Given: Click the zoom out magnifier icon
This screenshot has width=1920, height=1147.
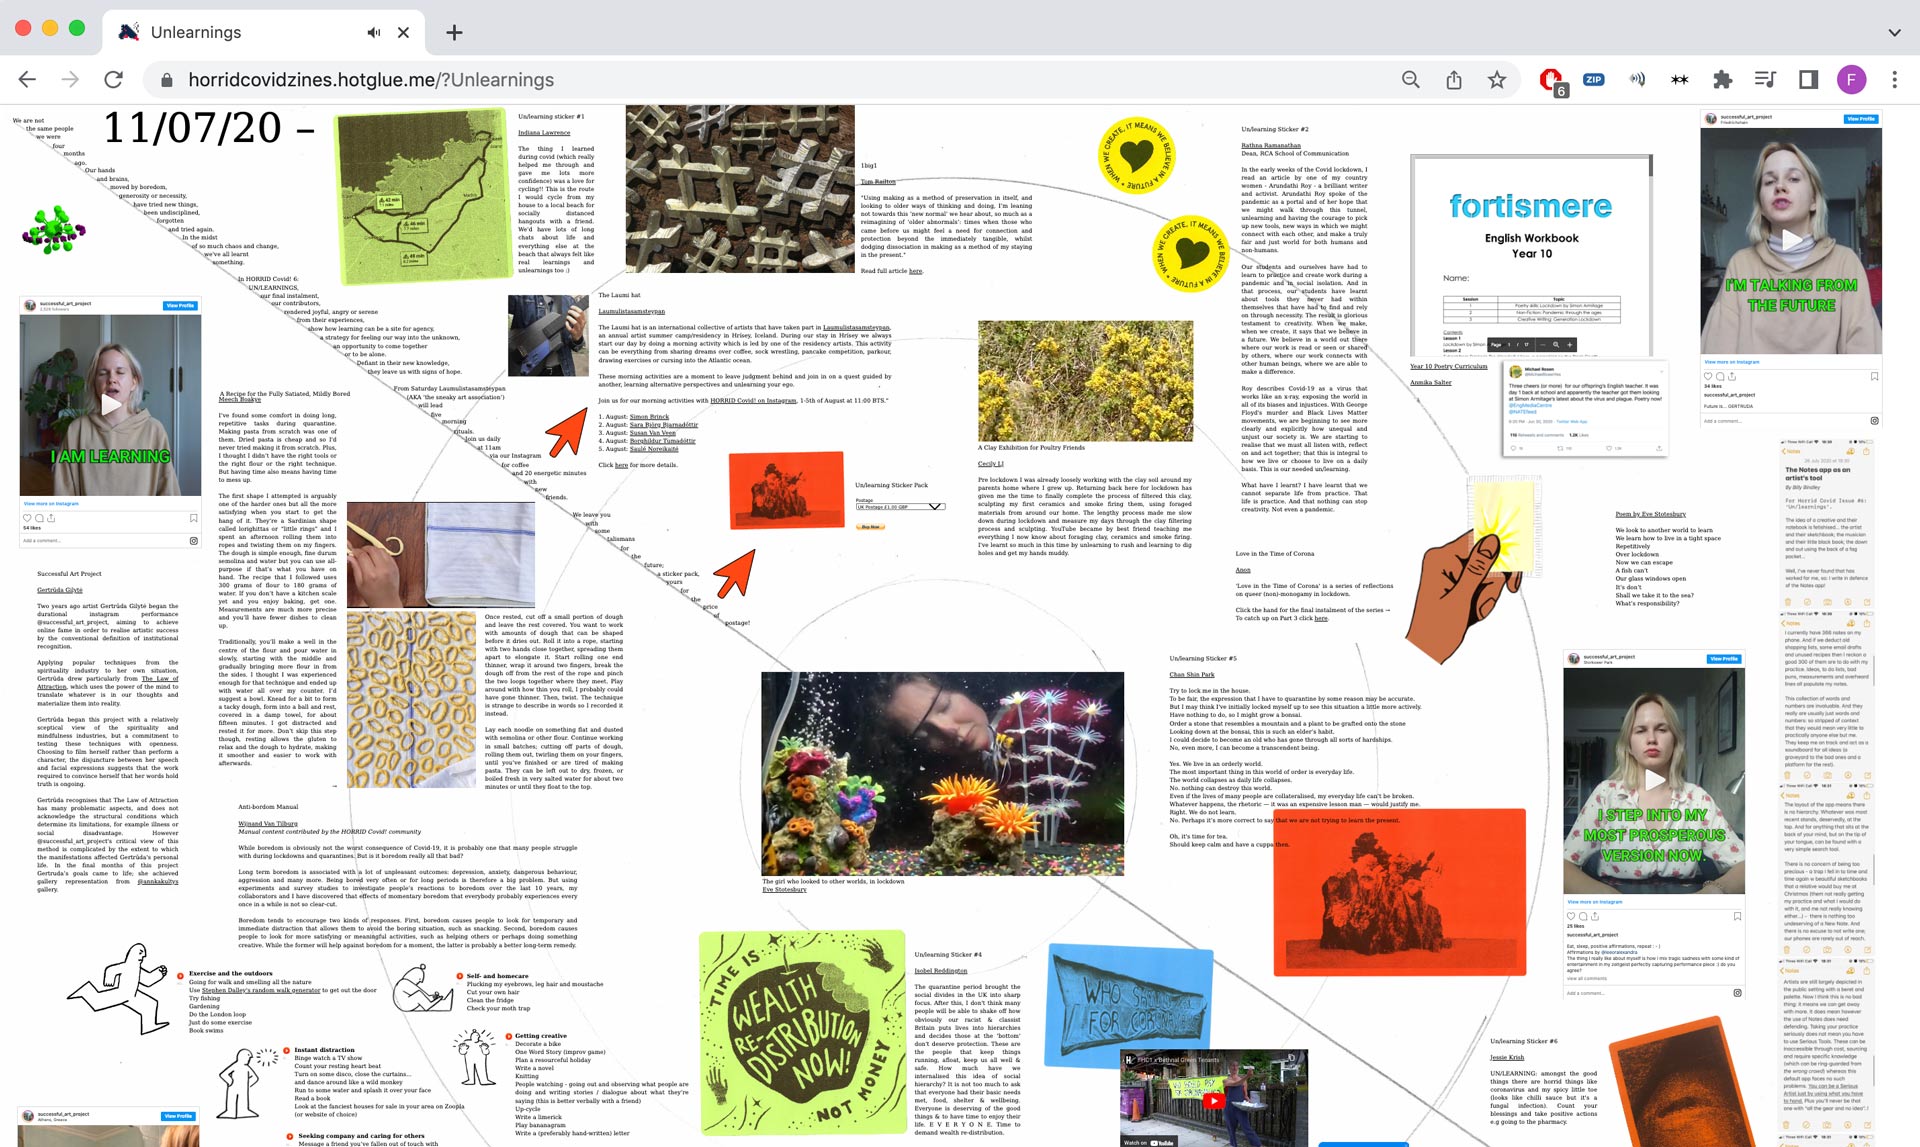Looking at the screenshot, I should pyautogui.click(x=1410, y=80).
